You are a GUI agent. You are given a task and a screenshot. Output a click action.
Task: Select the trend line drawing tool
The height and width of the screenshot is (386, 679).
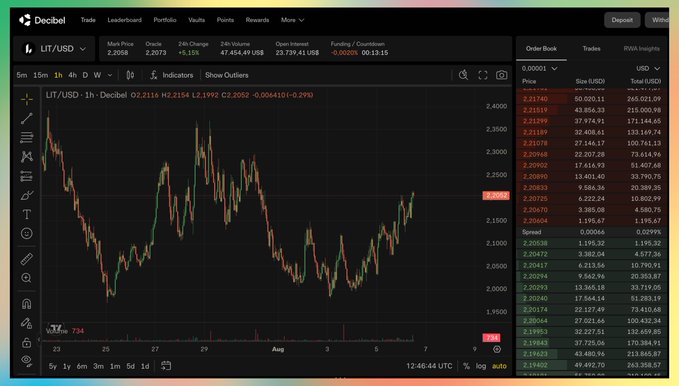coord(26,118)
